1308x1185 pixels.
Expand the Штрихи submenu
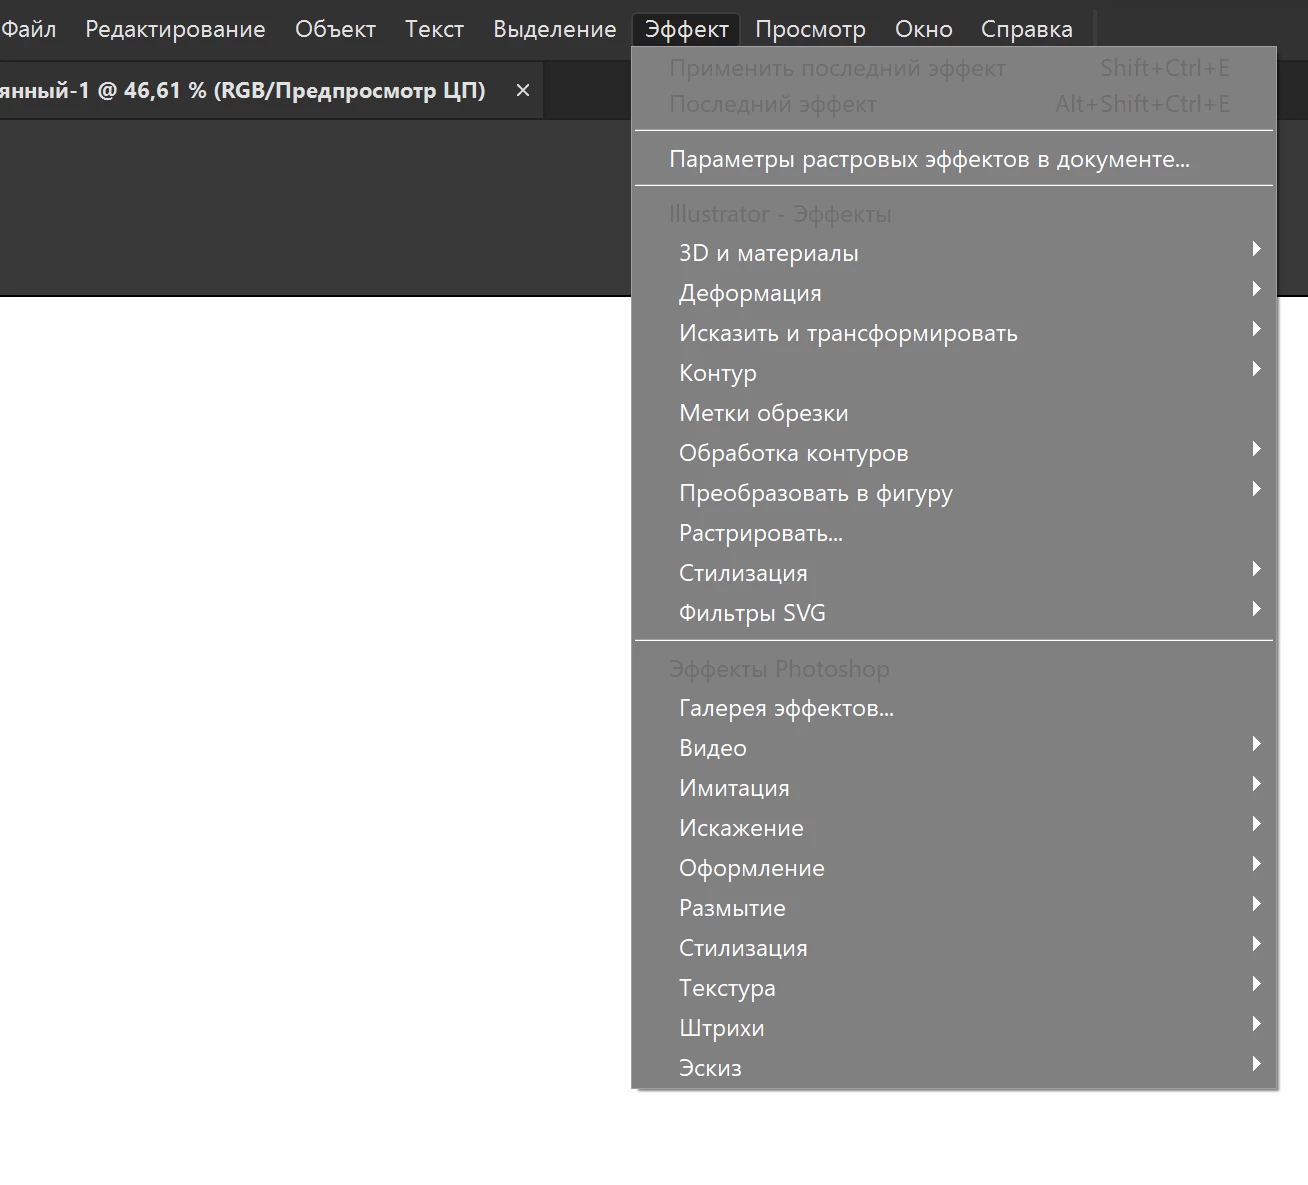[954, 1028]
